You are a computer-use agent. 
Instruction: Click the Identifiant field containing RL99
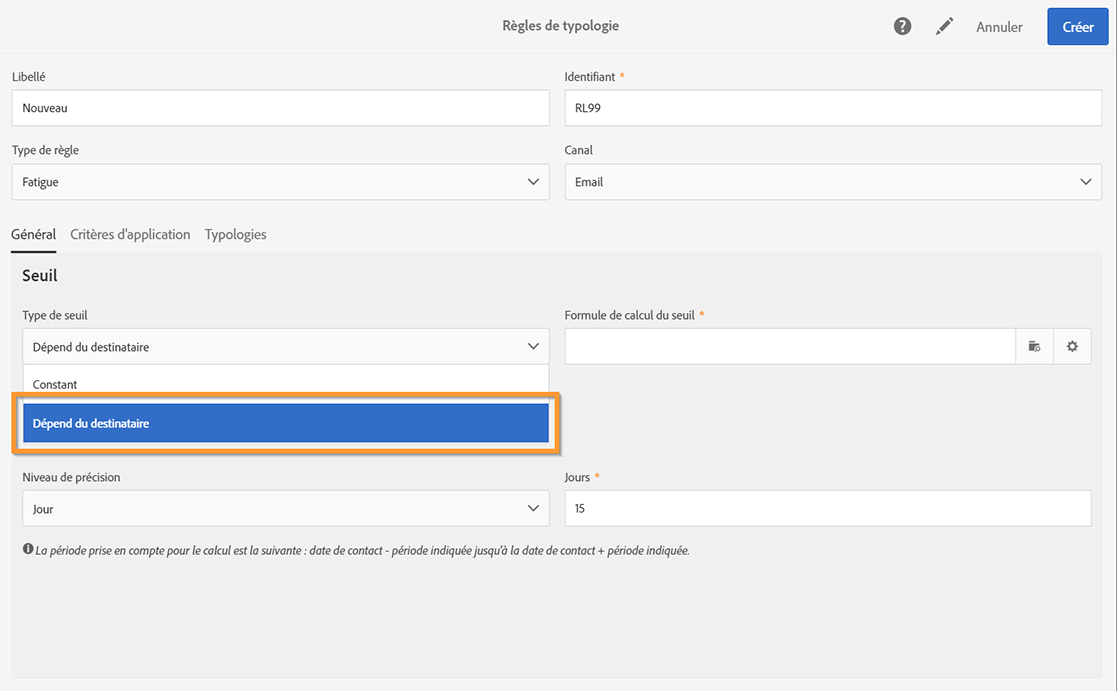pos(832,108)
